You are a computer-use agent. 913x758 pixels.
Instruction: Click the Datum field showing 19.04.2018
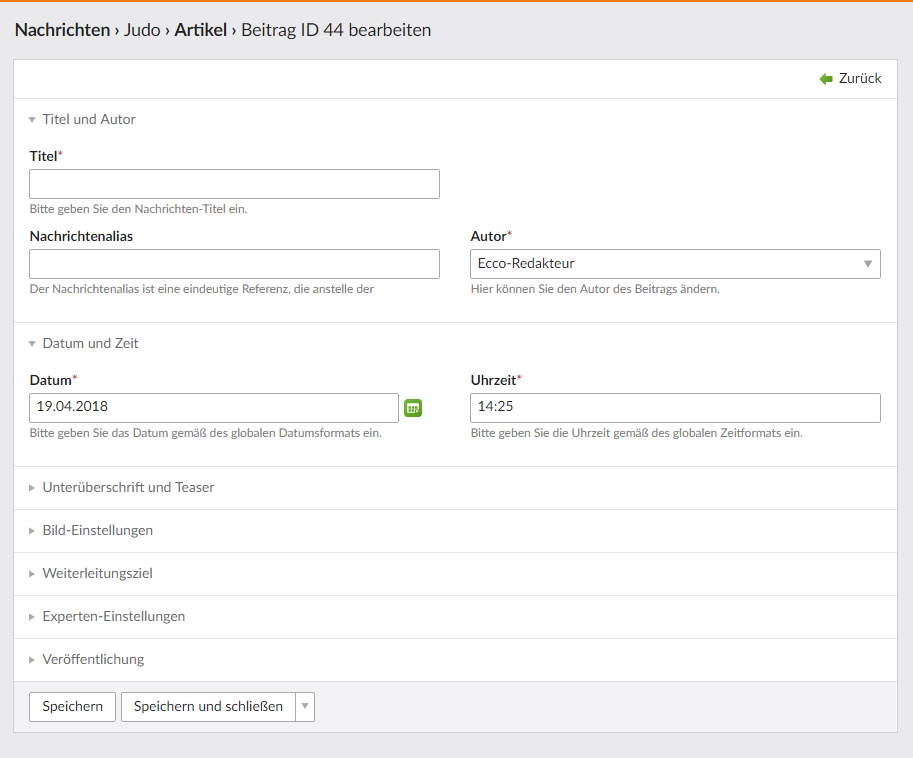click(214, 408)
